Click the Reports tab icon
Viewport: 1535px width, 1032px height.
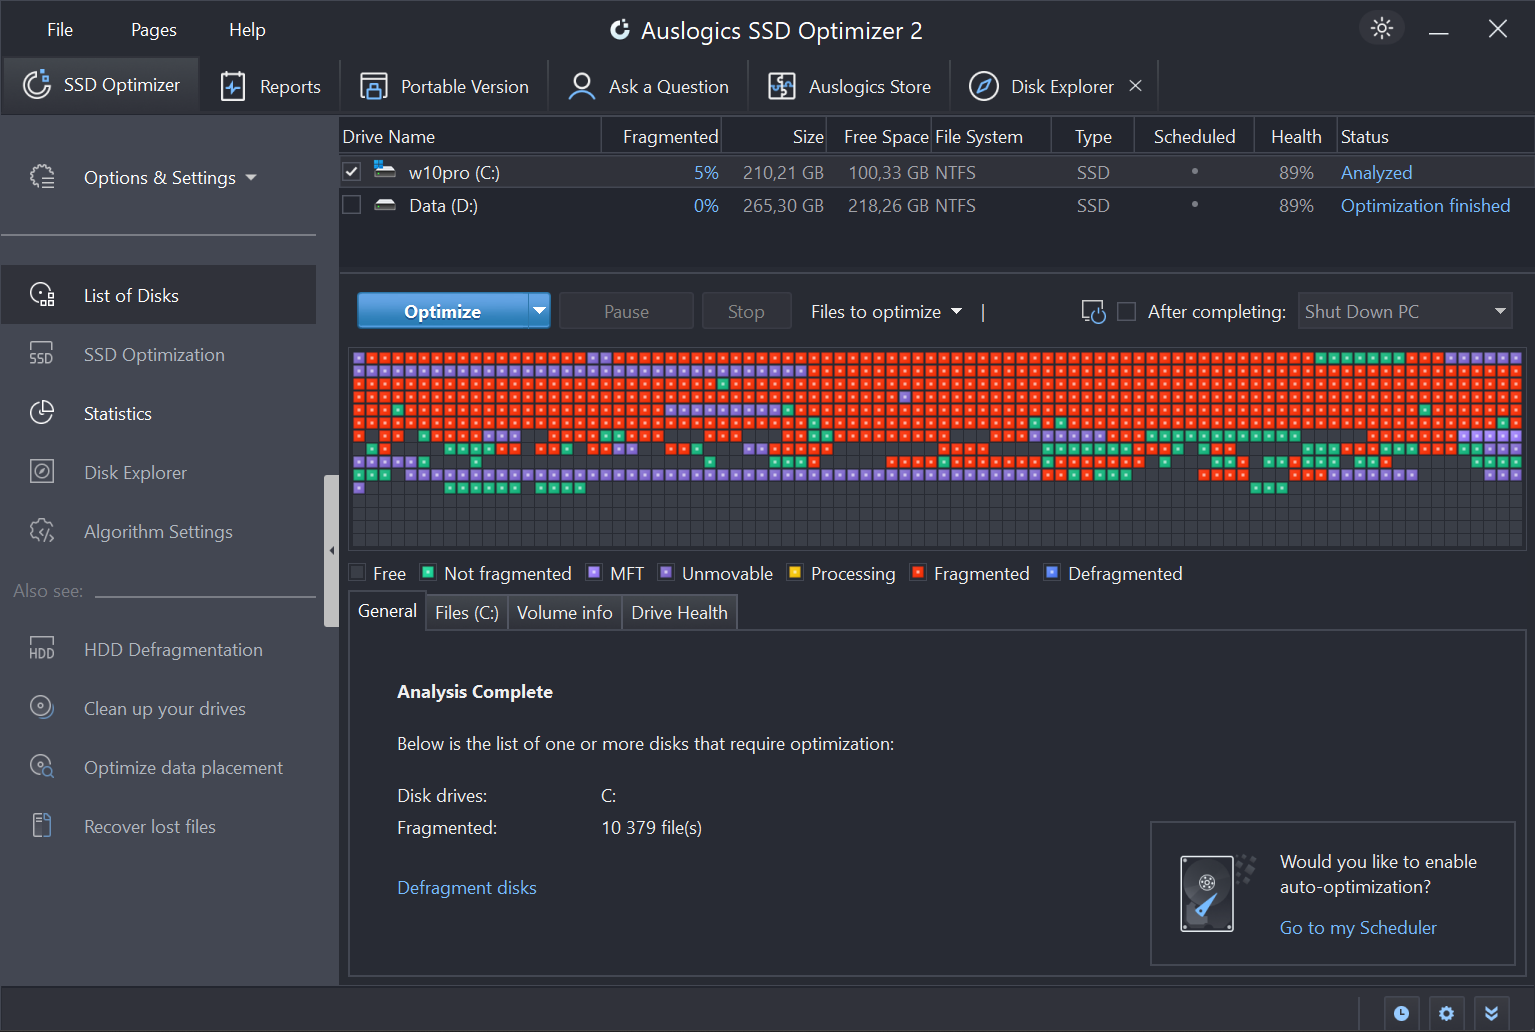[233, 86]
